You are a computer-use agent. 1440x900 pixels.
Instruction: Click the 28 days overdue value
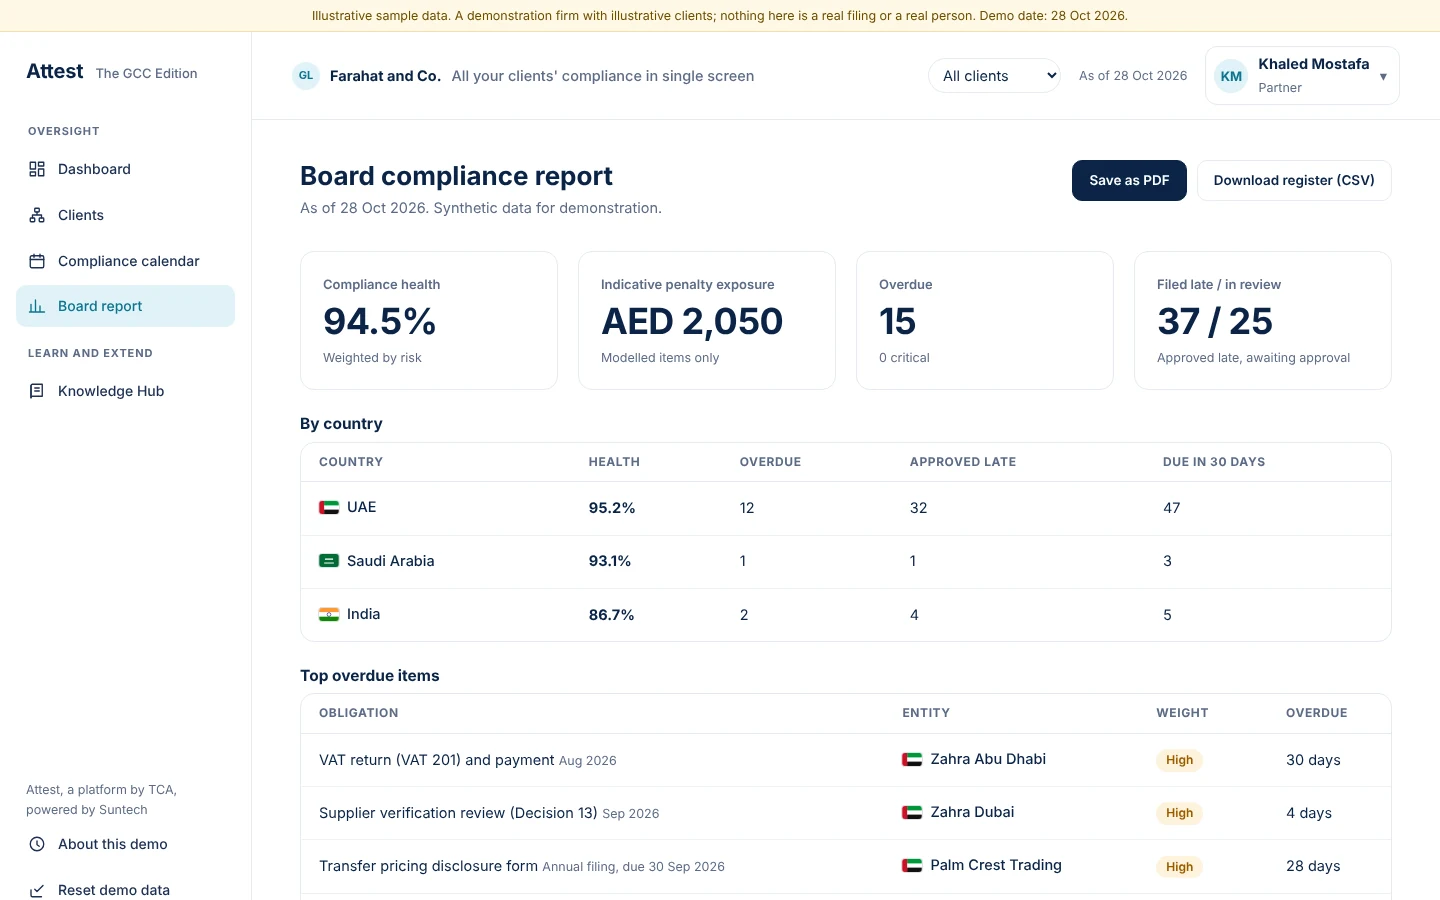[1313, 866]
